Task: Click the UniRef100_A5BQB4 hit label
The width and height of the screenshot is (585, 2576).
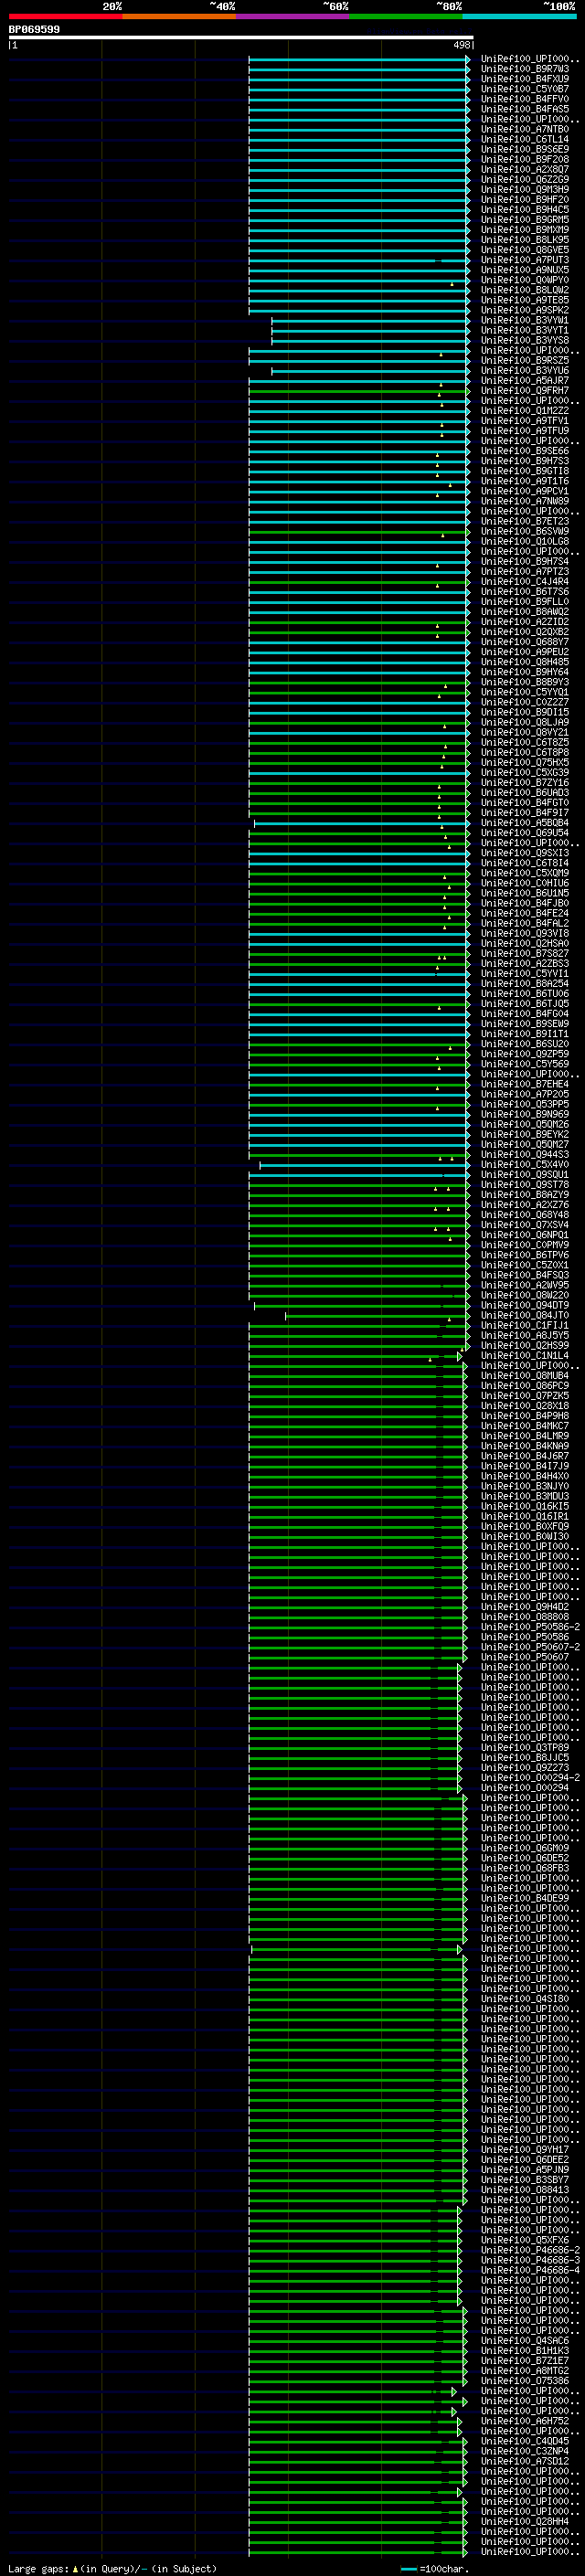Action: 525,823
